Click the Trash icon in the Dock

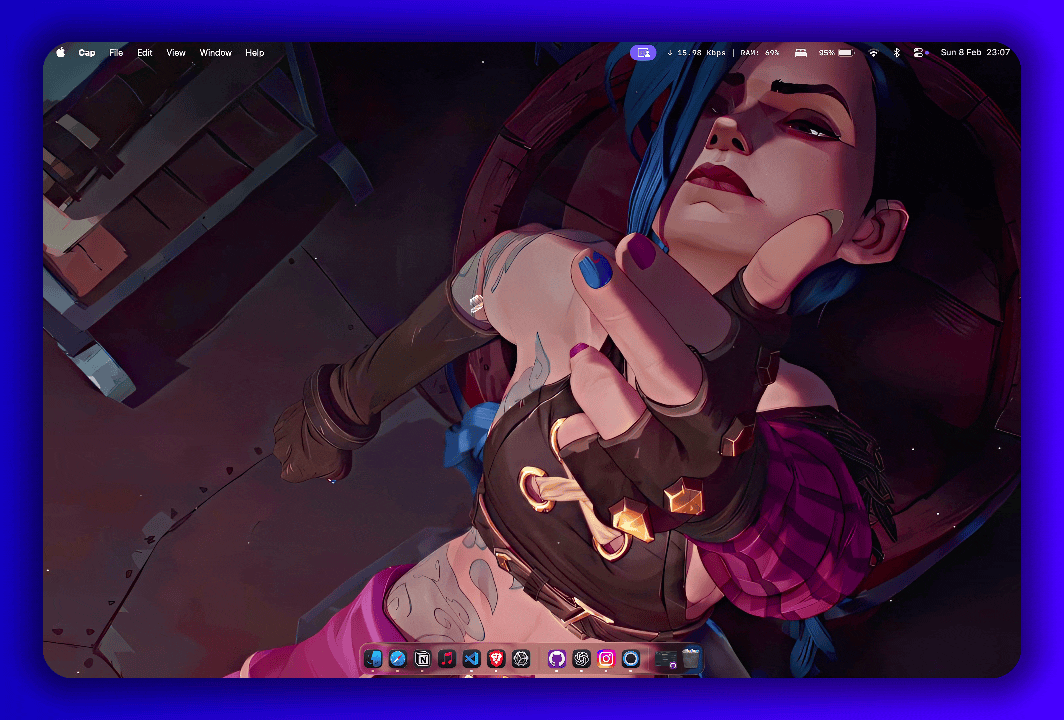tap(690, 659)
